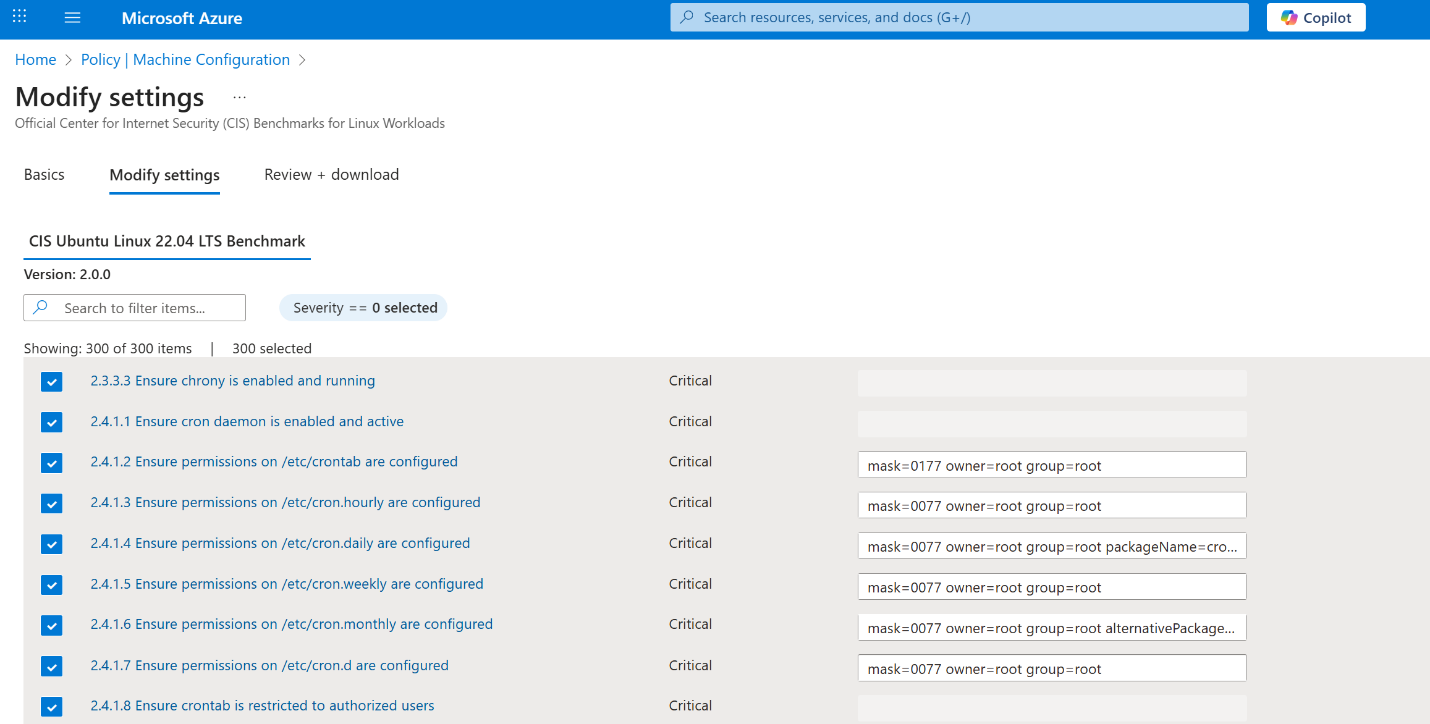Open the Basics tab
Viewport: 1430px width, 724px height.
point(44,174)
